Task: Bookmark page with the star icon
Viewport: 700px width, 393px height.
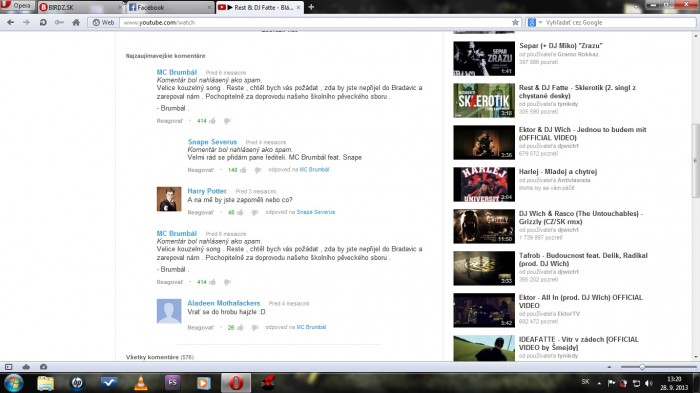Action: pyautogui.click(x=515, y=22)
